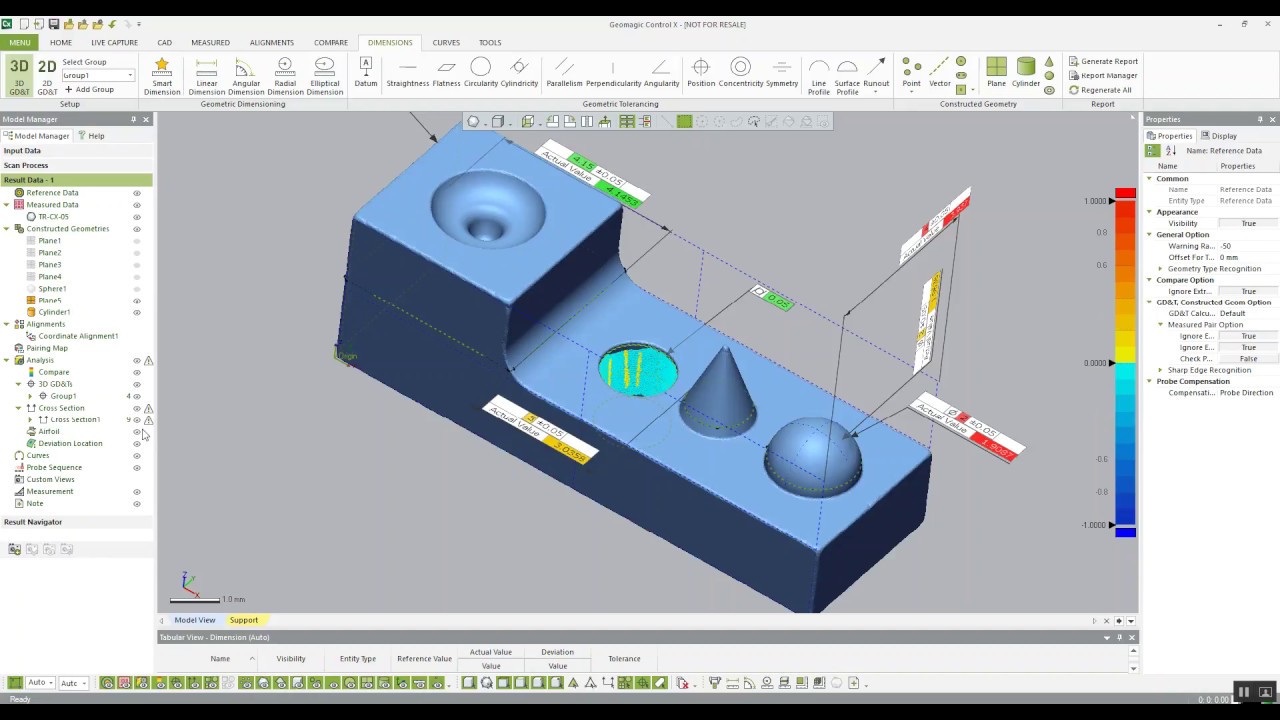Sort table by Name column header
This screenshot has width=1280, height=720.
220,659
